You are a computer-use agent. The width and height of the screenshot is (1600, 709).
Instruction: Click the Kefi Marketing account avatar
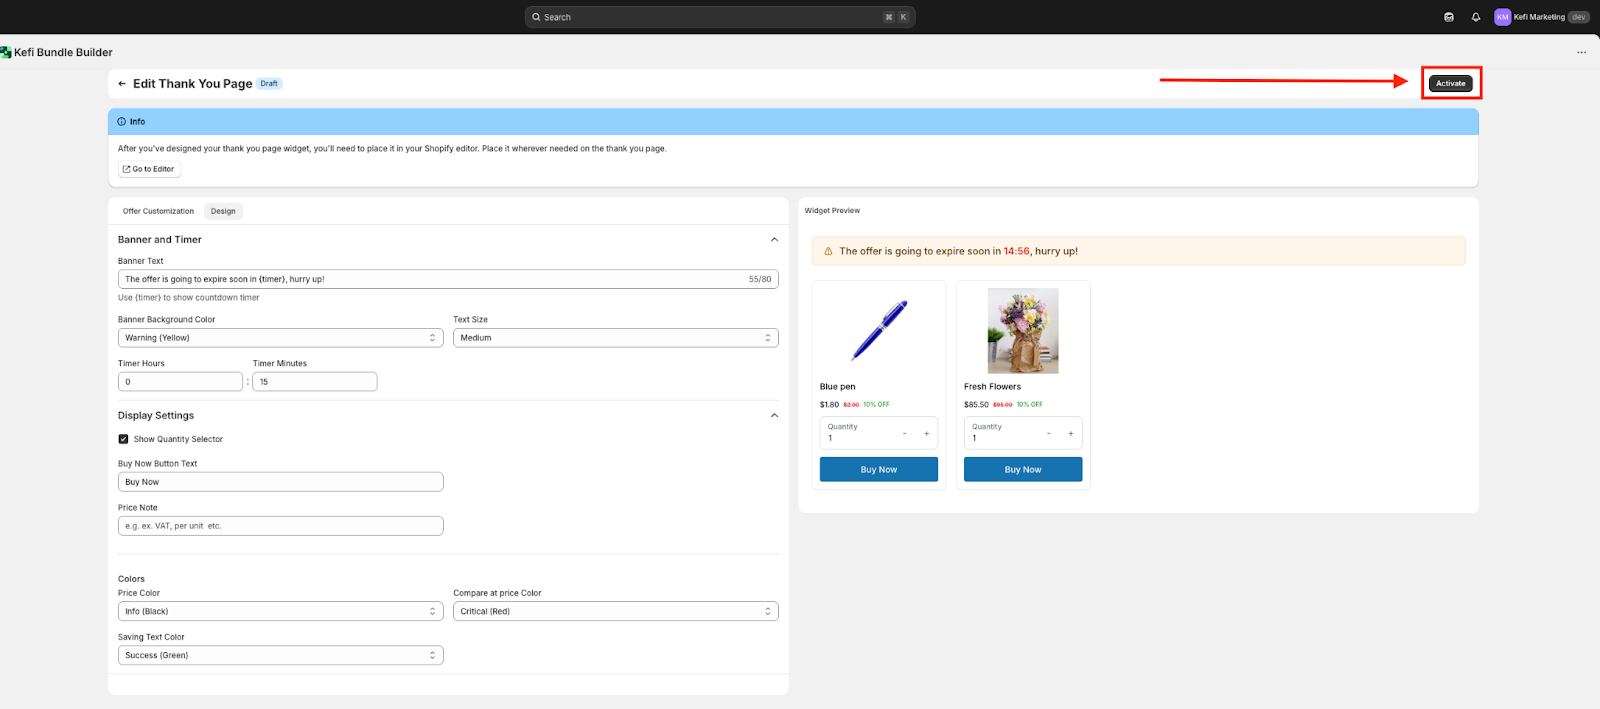click(1502, 17)
